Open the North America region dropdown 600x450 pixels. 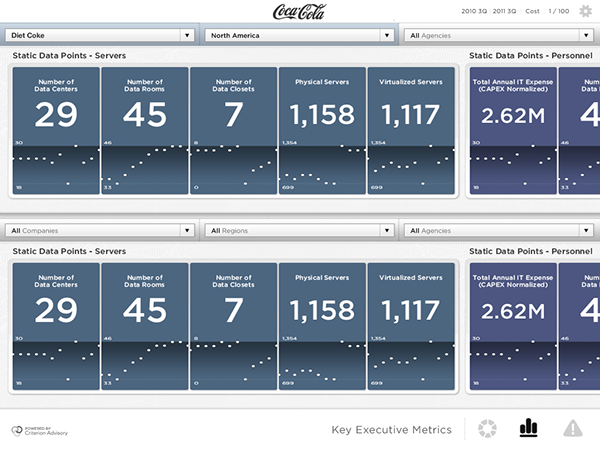point(299,35)
